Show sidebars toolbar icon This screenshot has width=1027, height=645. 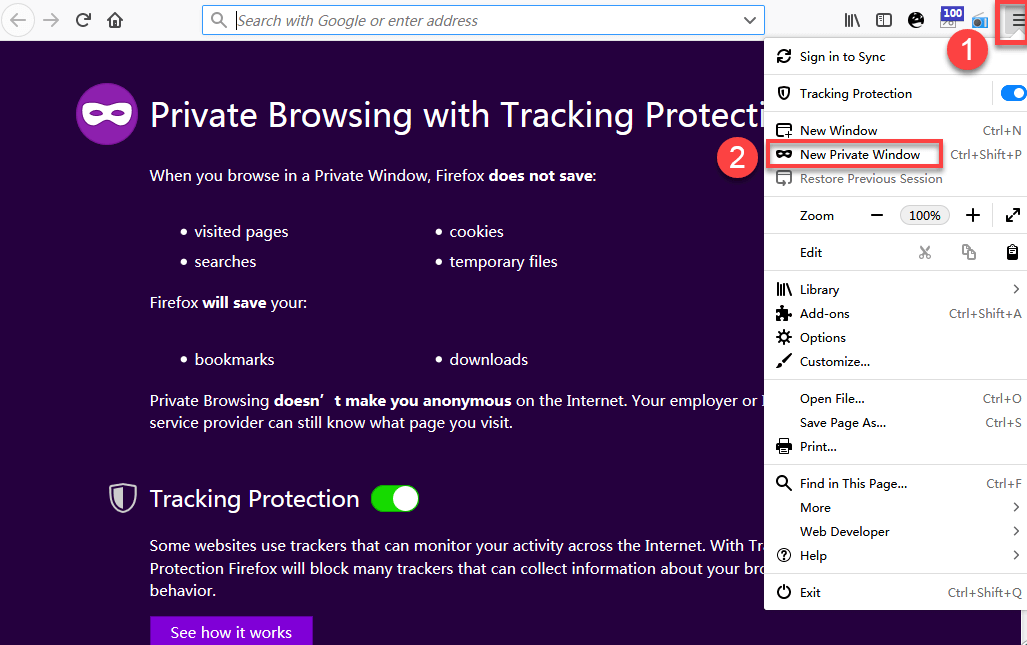[x=884, y=20]
